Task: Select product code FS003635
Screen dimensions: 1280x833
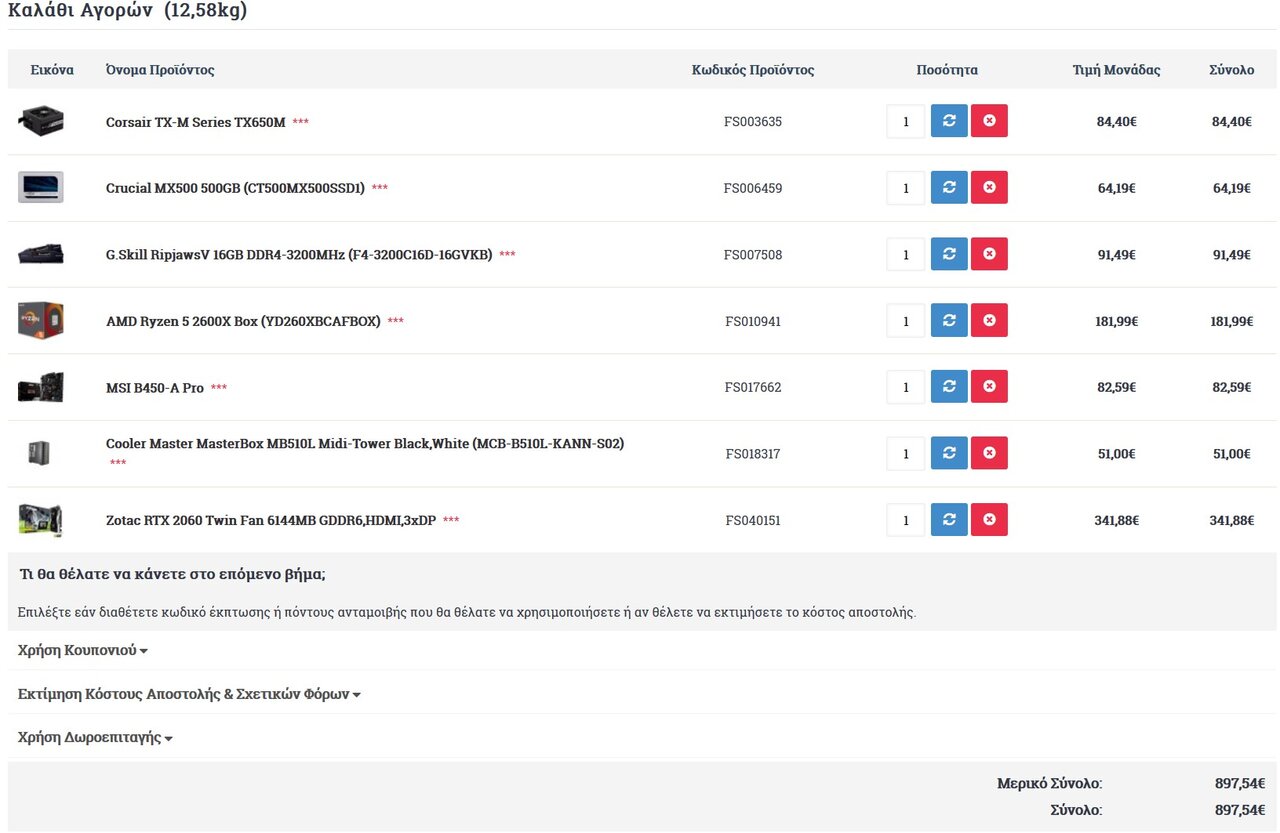Action: 753,122
